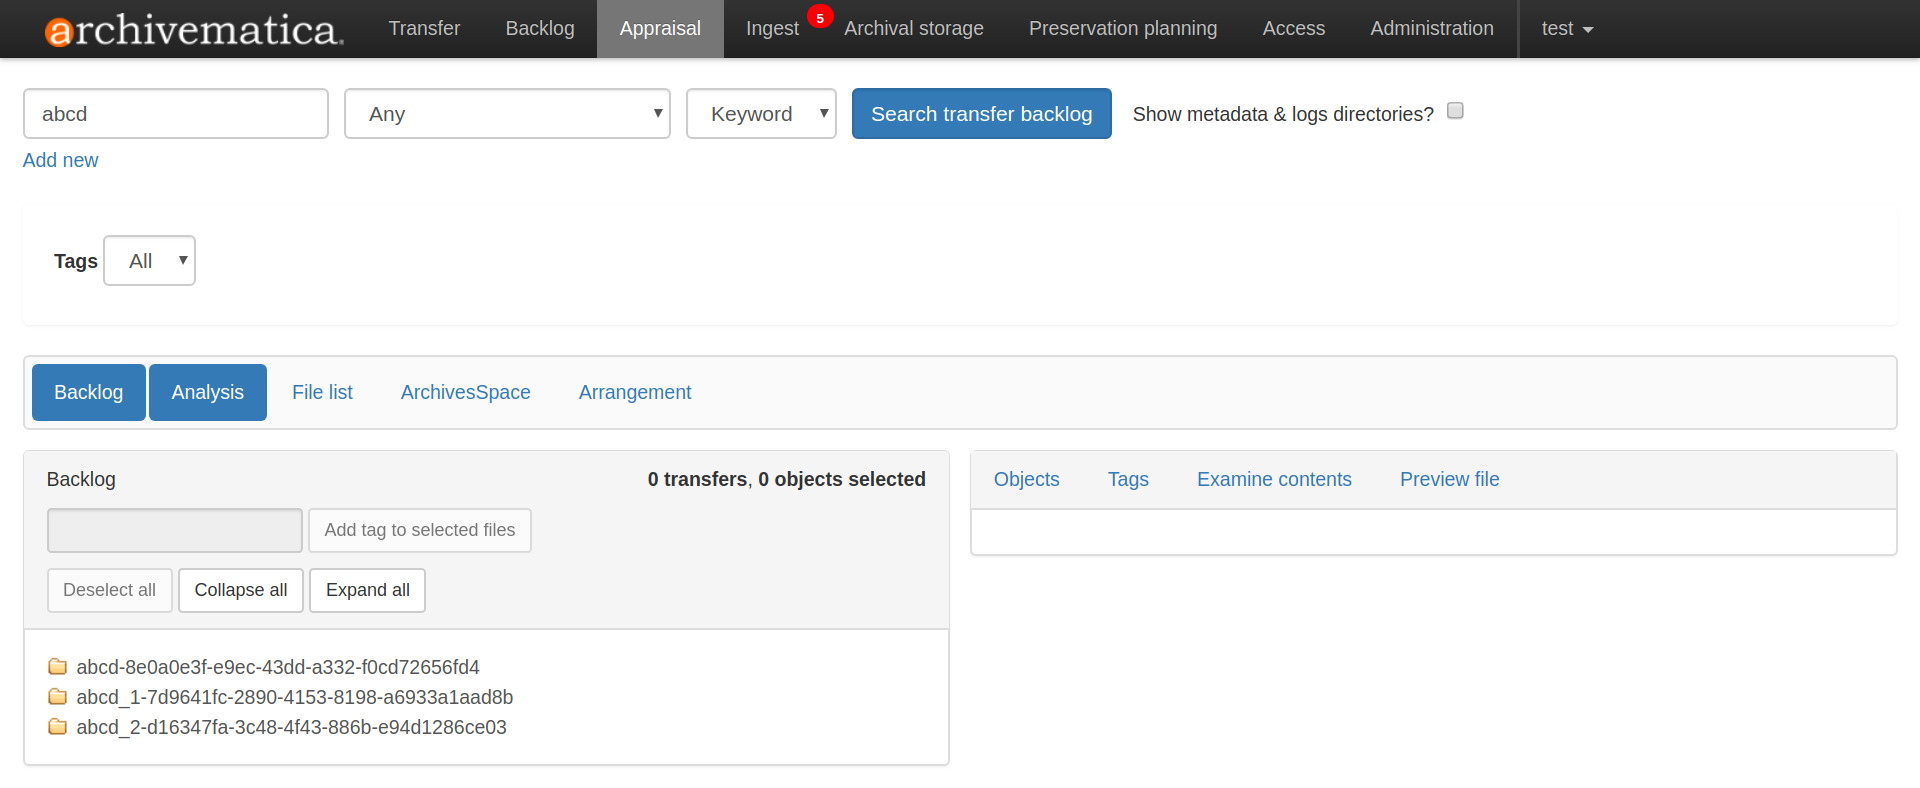
Task: Click folder icon for abcd-8e0a0e3f transfer
Action: click(x=58, y=667)
